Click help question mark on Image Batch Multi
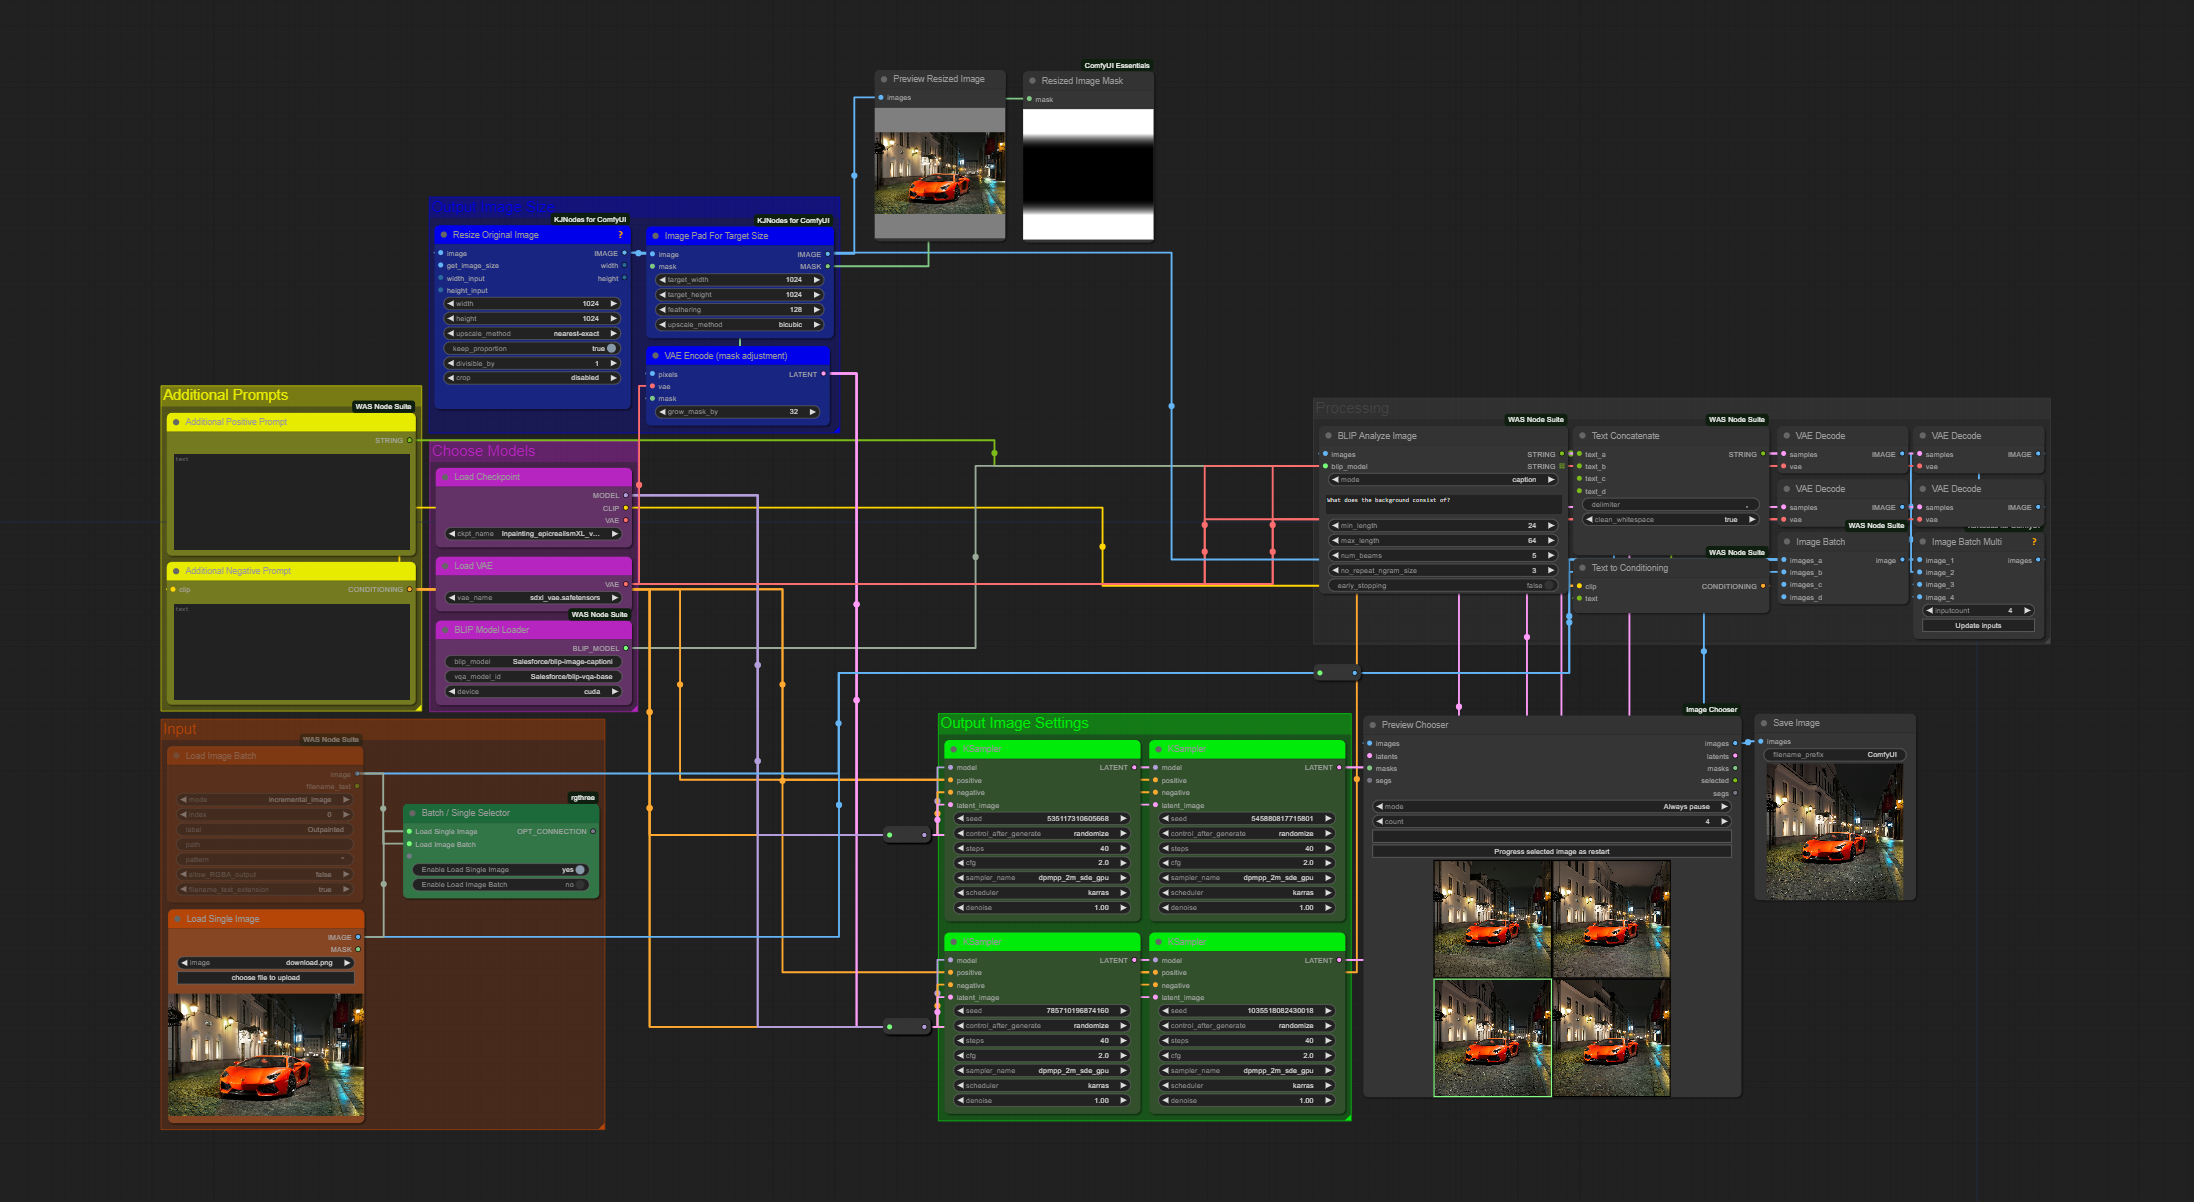Image resolution: width=2194 pixels, height=1202 pixels. (2033, 542)
